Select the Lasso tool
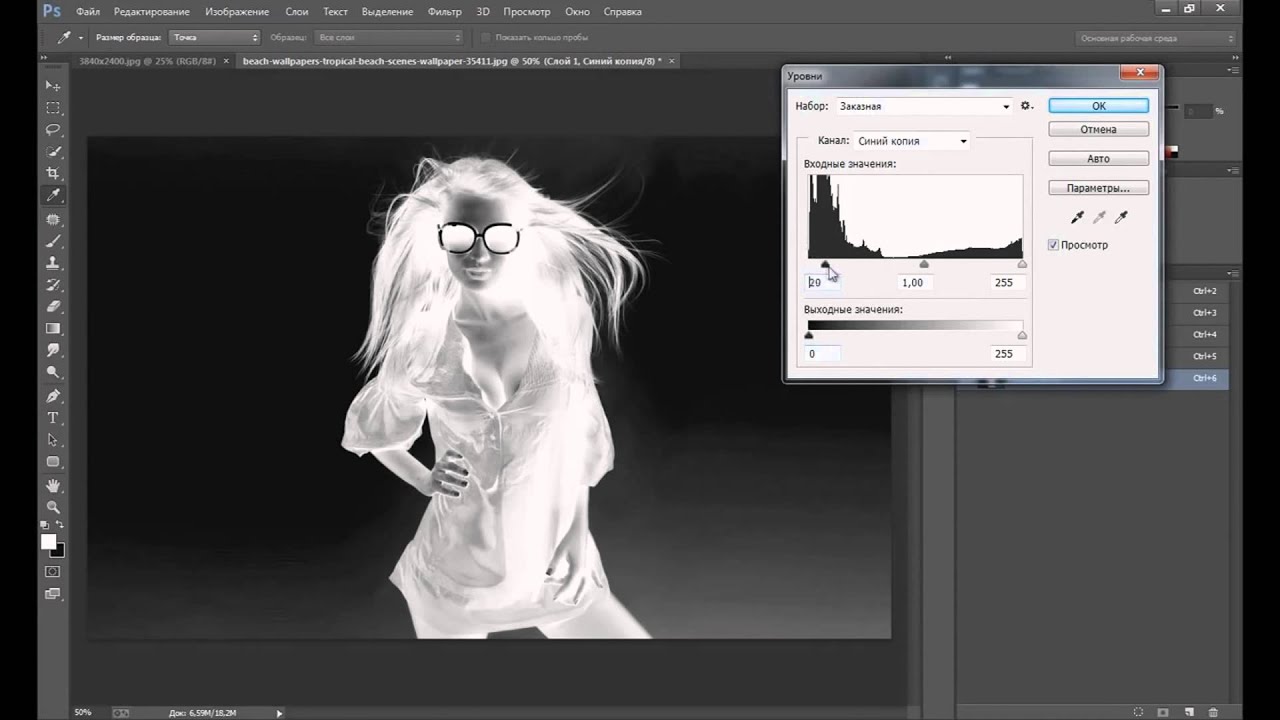This screenshot has height=720, width=1280. point(53,130)
